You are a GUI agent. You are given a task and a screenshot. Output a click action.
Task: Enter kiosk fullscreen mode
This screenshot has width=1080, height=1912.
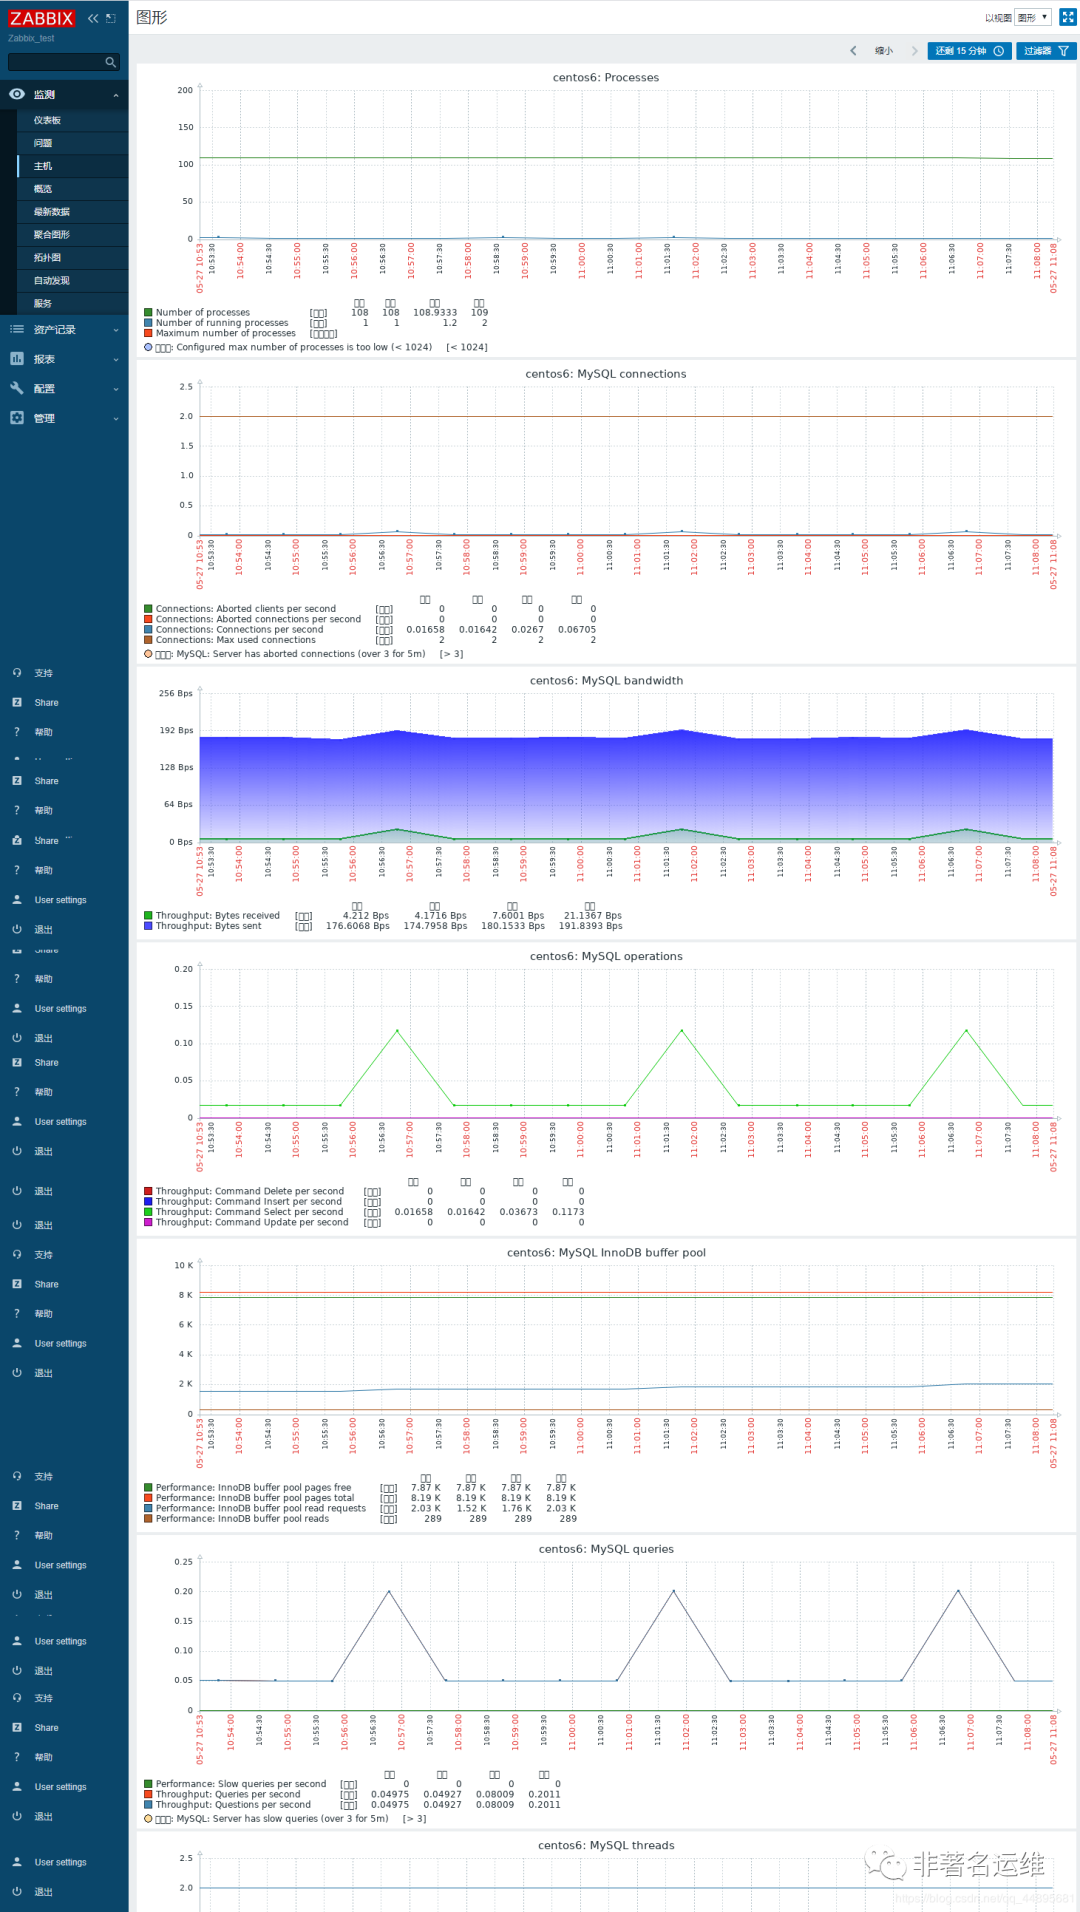[1067, 17]
